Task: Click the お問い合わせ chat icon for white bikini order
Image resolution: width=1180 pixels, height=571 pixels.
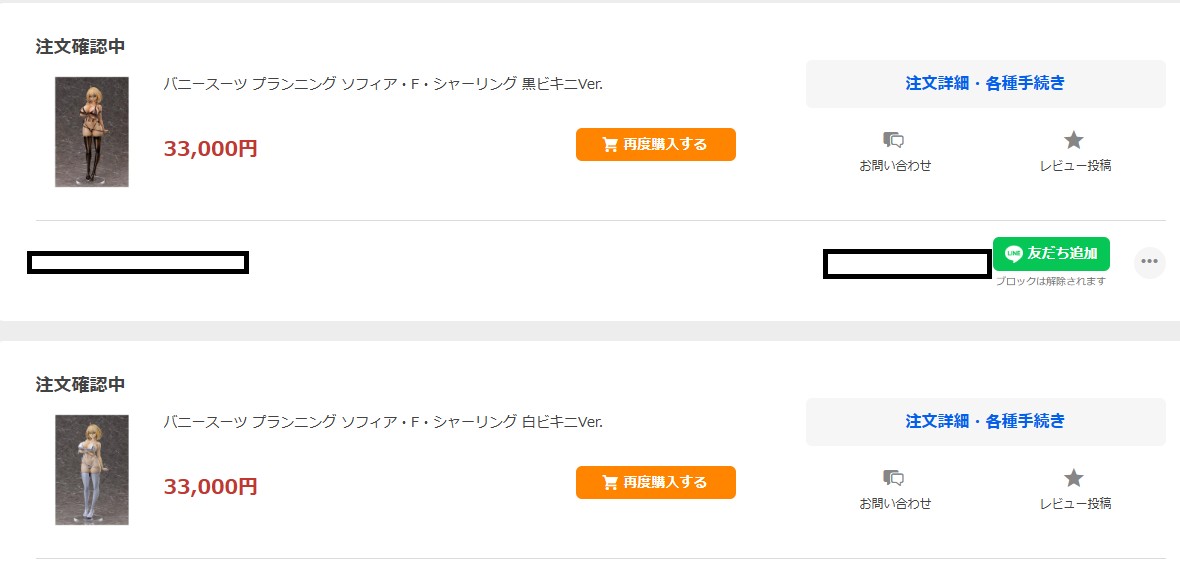Action: (x=894, y=479)
